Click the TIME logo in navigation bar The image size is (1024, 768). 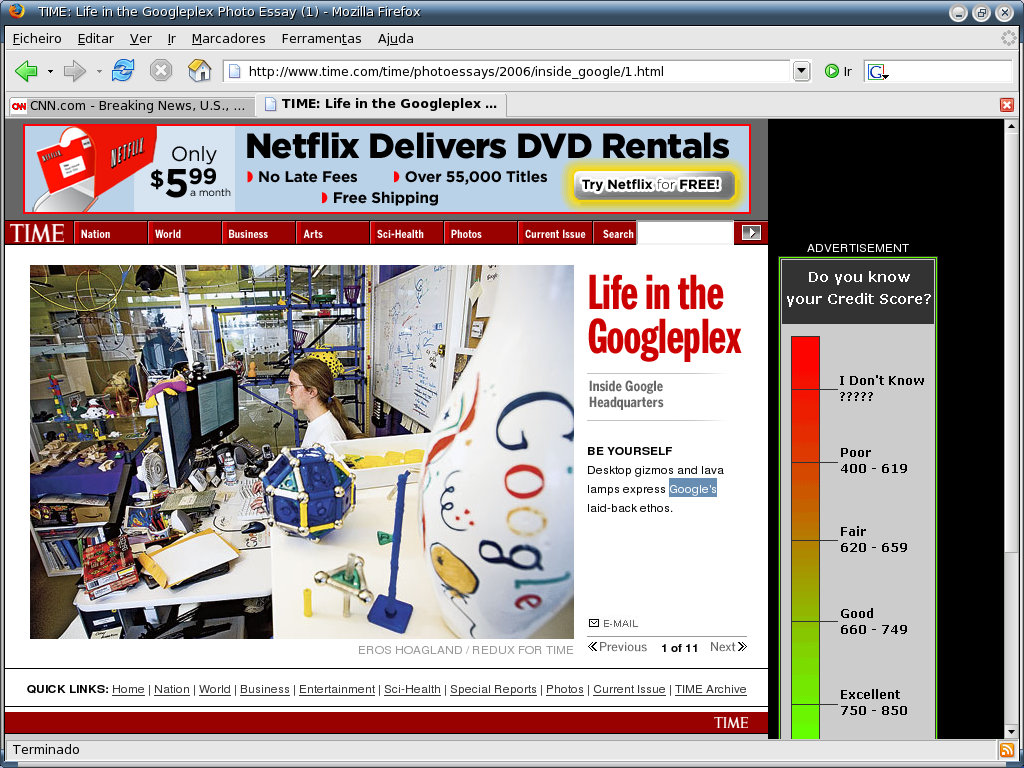tap(37, 233)
